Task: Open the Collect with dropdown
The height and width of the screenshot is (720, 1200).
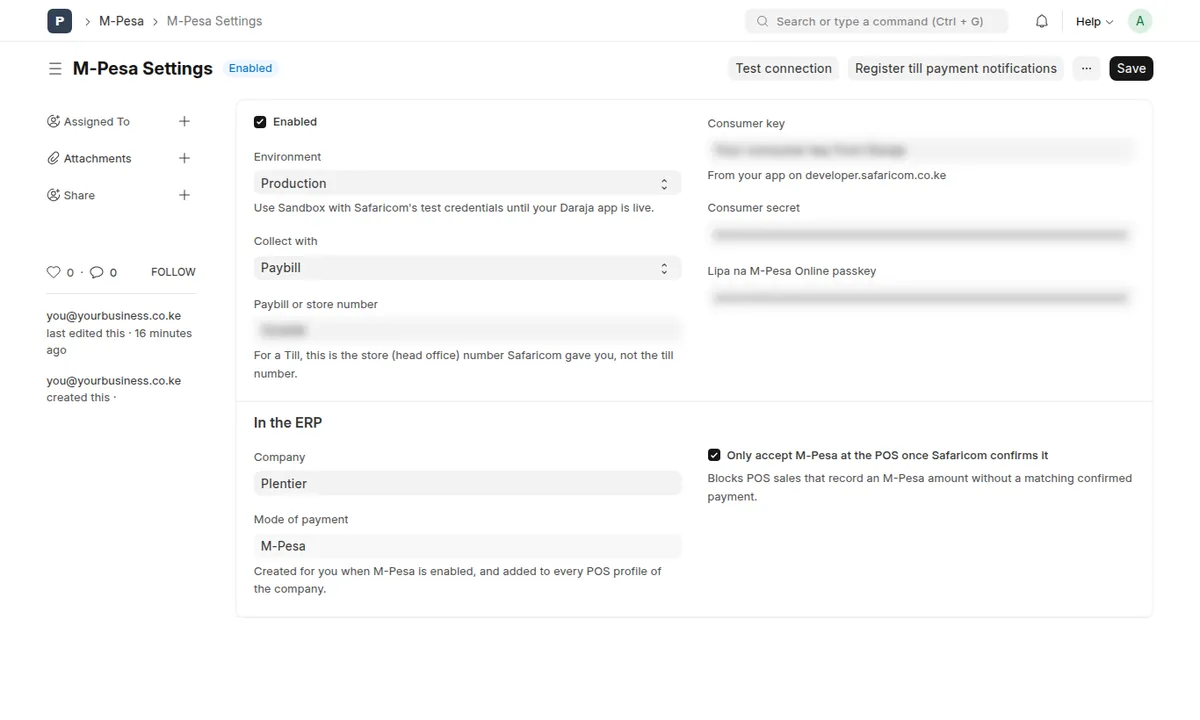Action: coord(467,268)
